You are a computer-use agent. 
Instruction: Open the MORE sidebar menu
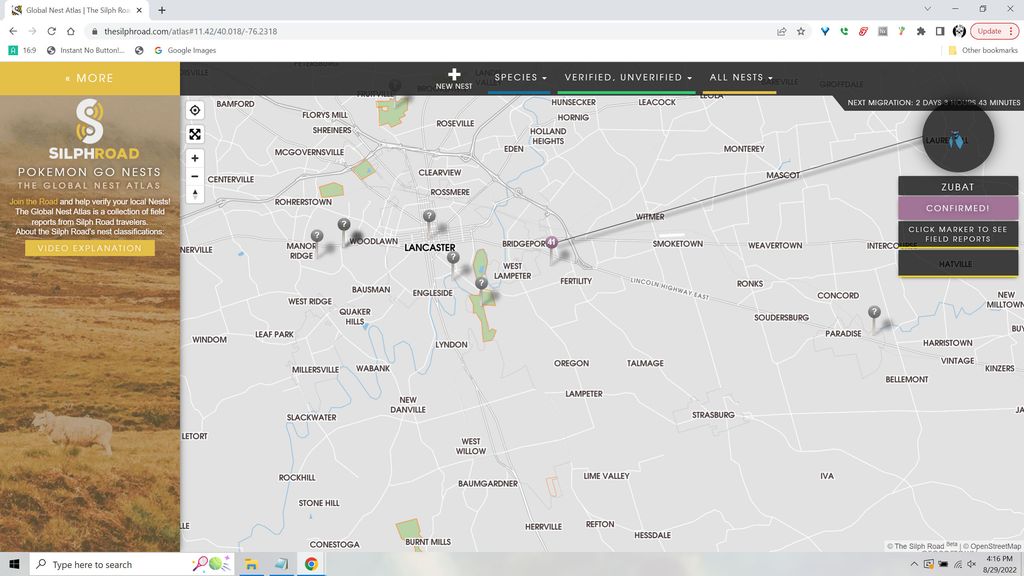tap(88, 77)
